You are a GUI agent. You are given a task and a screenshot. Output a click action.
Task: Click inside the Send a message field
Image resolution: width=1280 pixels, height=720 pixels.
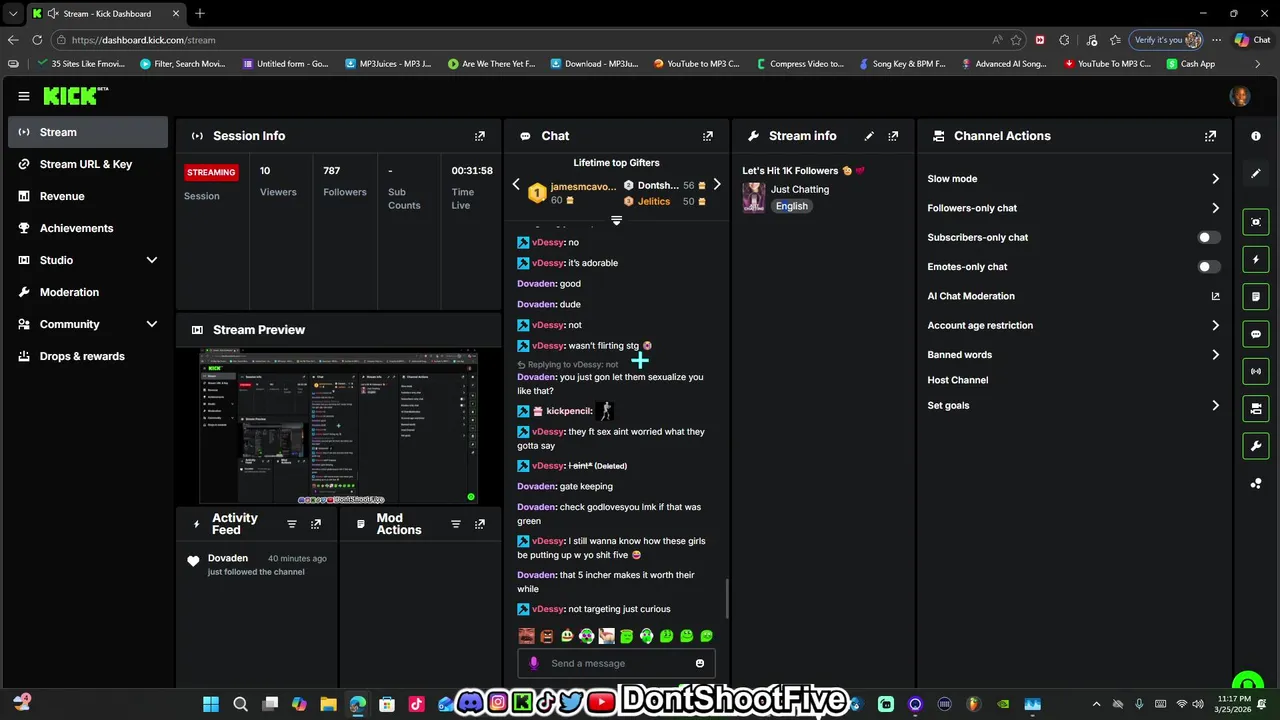(618, 663)
